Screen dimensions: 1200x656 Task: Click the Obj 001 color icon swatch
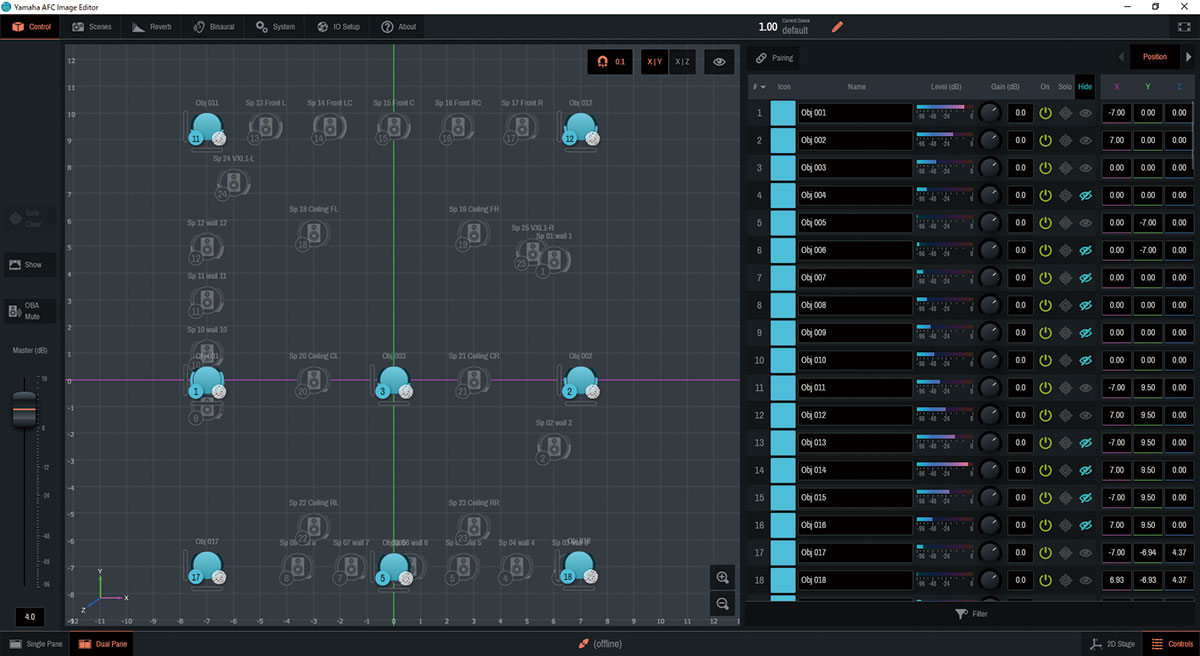(783, 113)
